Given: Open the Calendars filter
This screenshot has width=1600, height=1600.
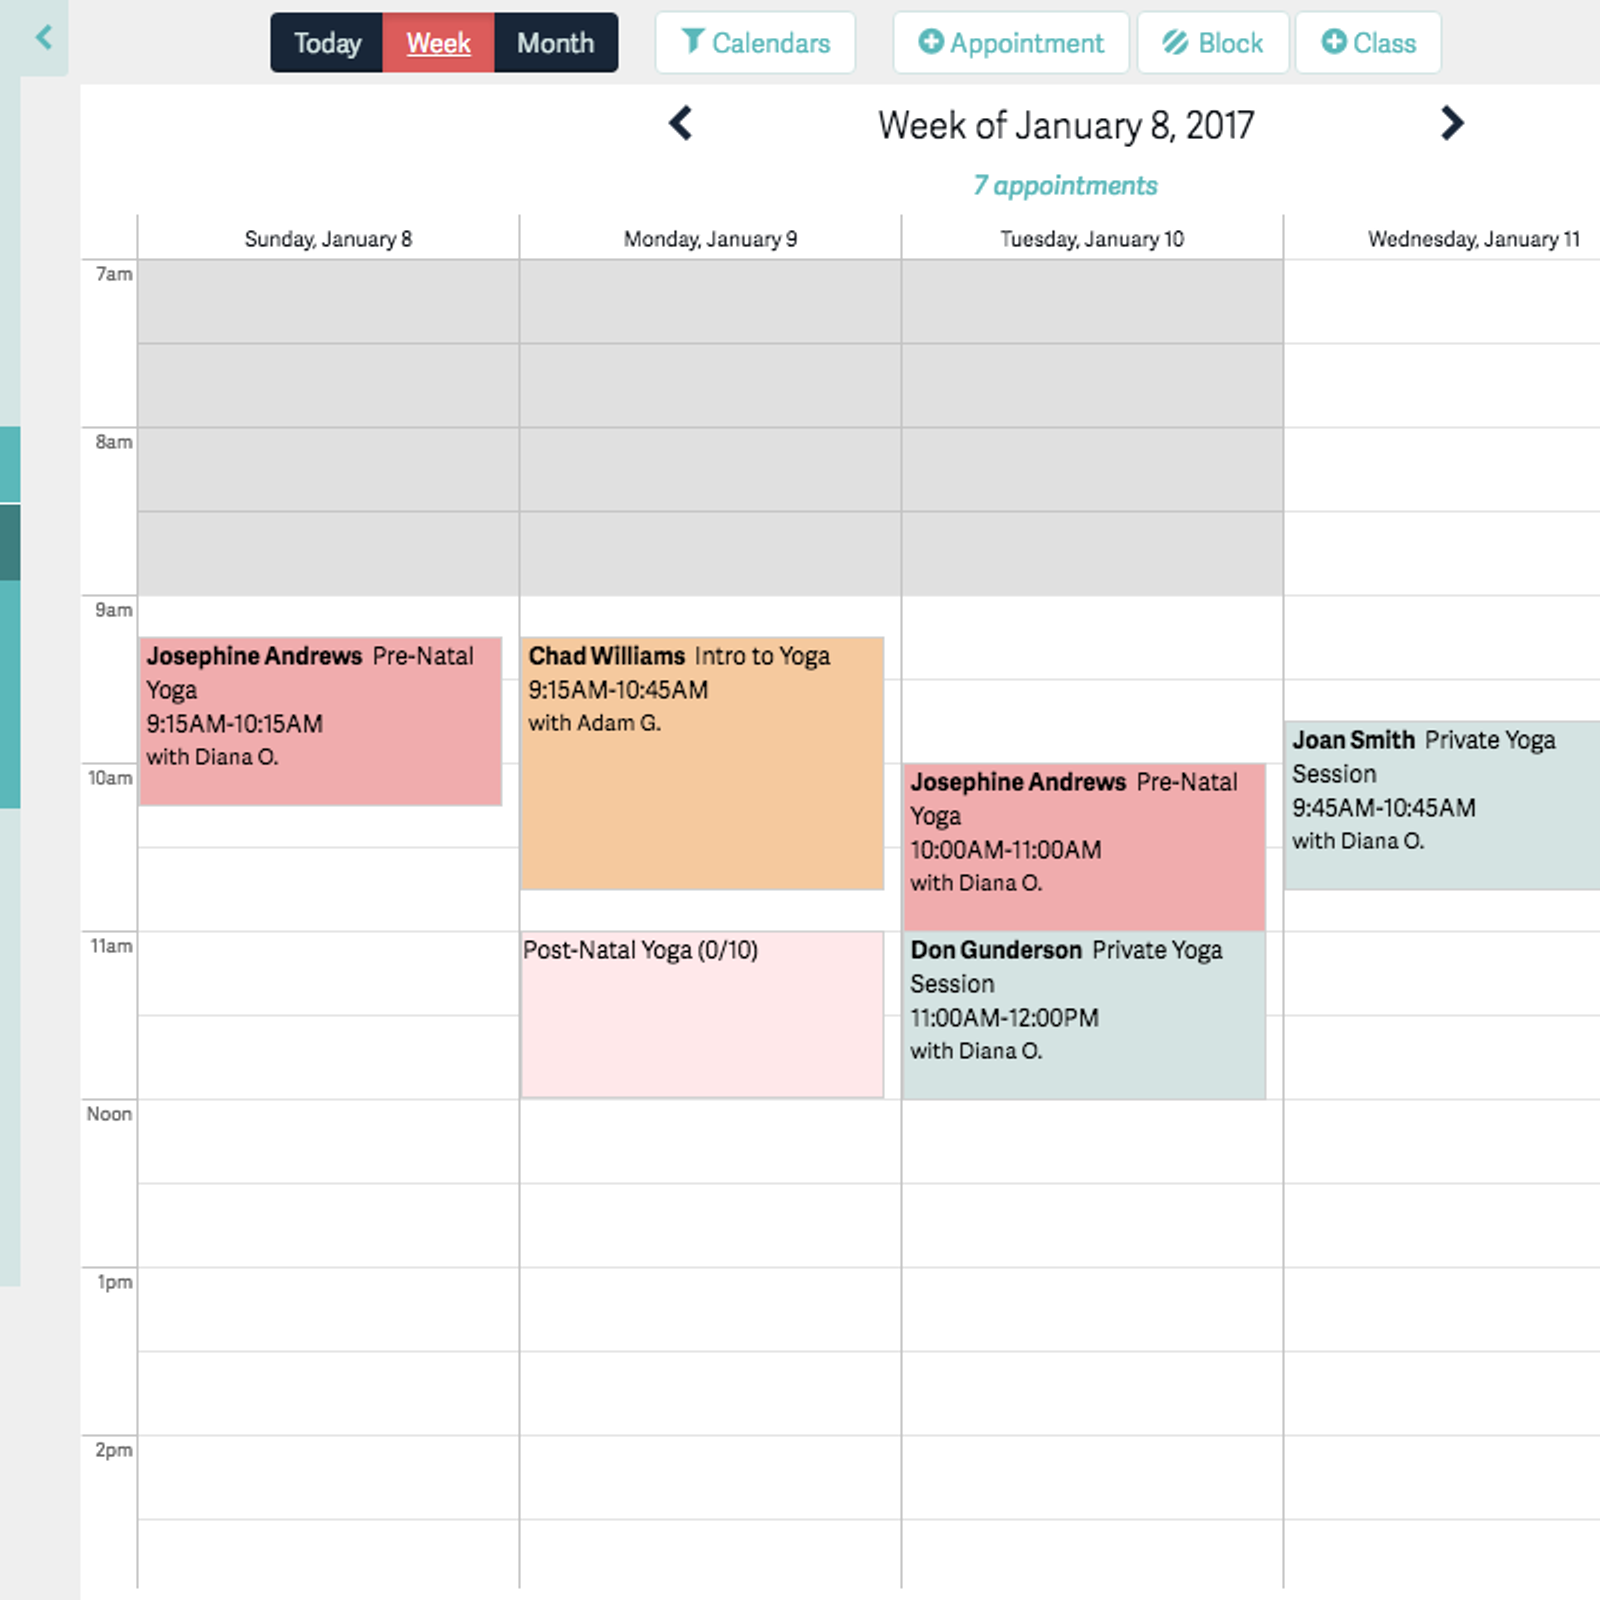Looking at the screenshot, I should coord(755,43).
